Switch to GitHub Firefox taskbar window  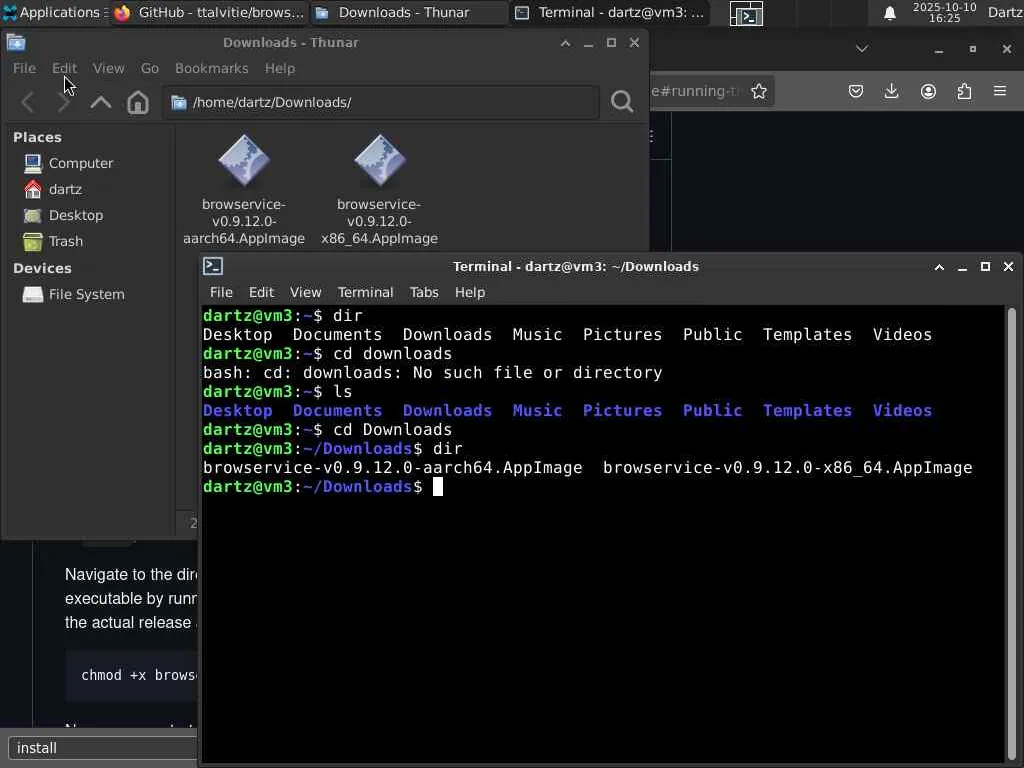point(208,12)
